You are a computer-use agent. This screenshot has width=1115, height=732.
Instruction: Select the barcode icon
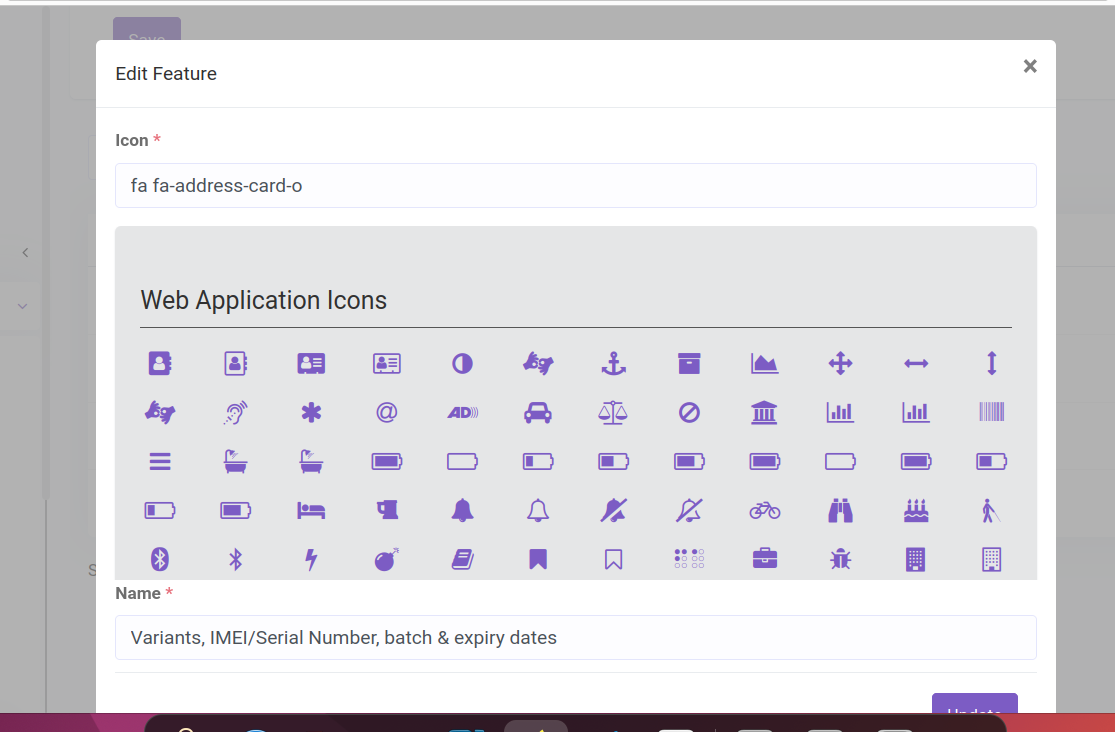point(991,412)
